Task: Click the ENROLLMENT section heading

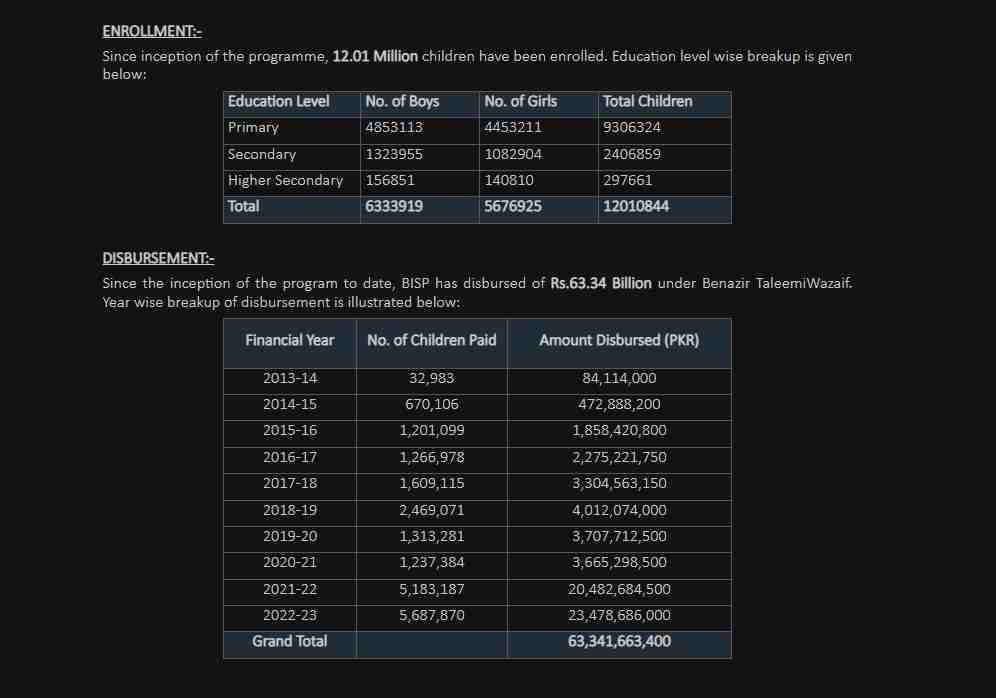Action: [152, 32]
